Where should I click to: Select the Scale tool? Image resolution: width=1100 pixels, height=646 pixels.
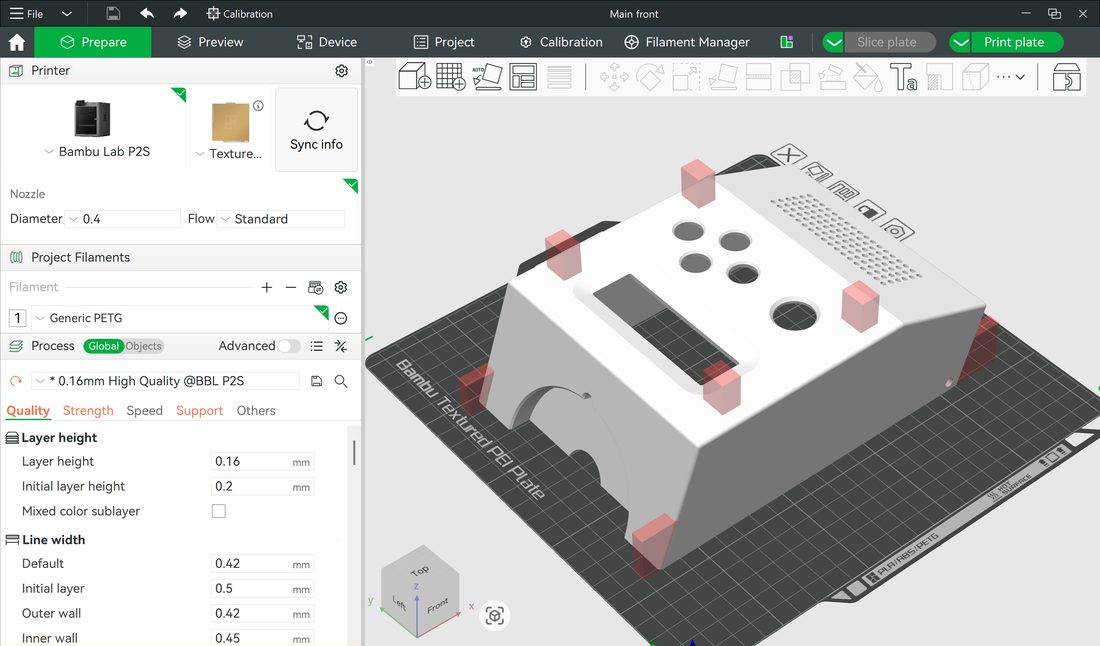tap(686, 76)
